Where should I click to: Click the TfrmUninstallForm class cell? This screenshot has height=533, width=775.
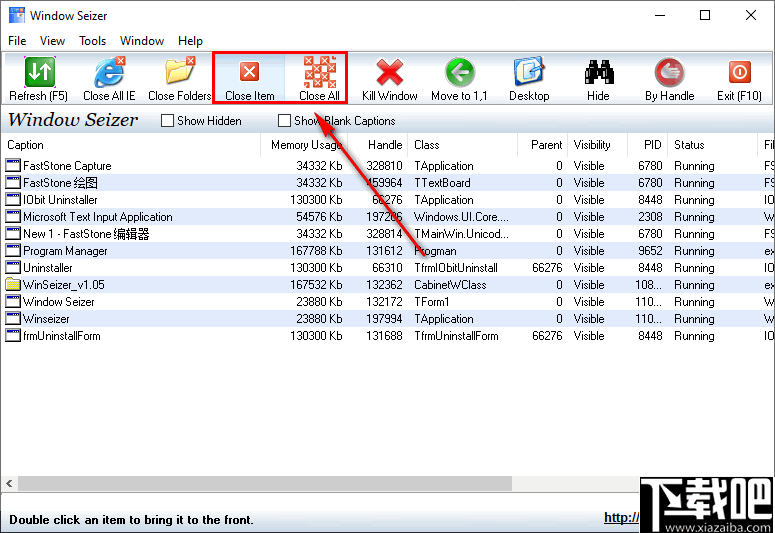(456, 336)
